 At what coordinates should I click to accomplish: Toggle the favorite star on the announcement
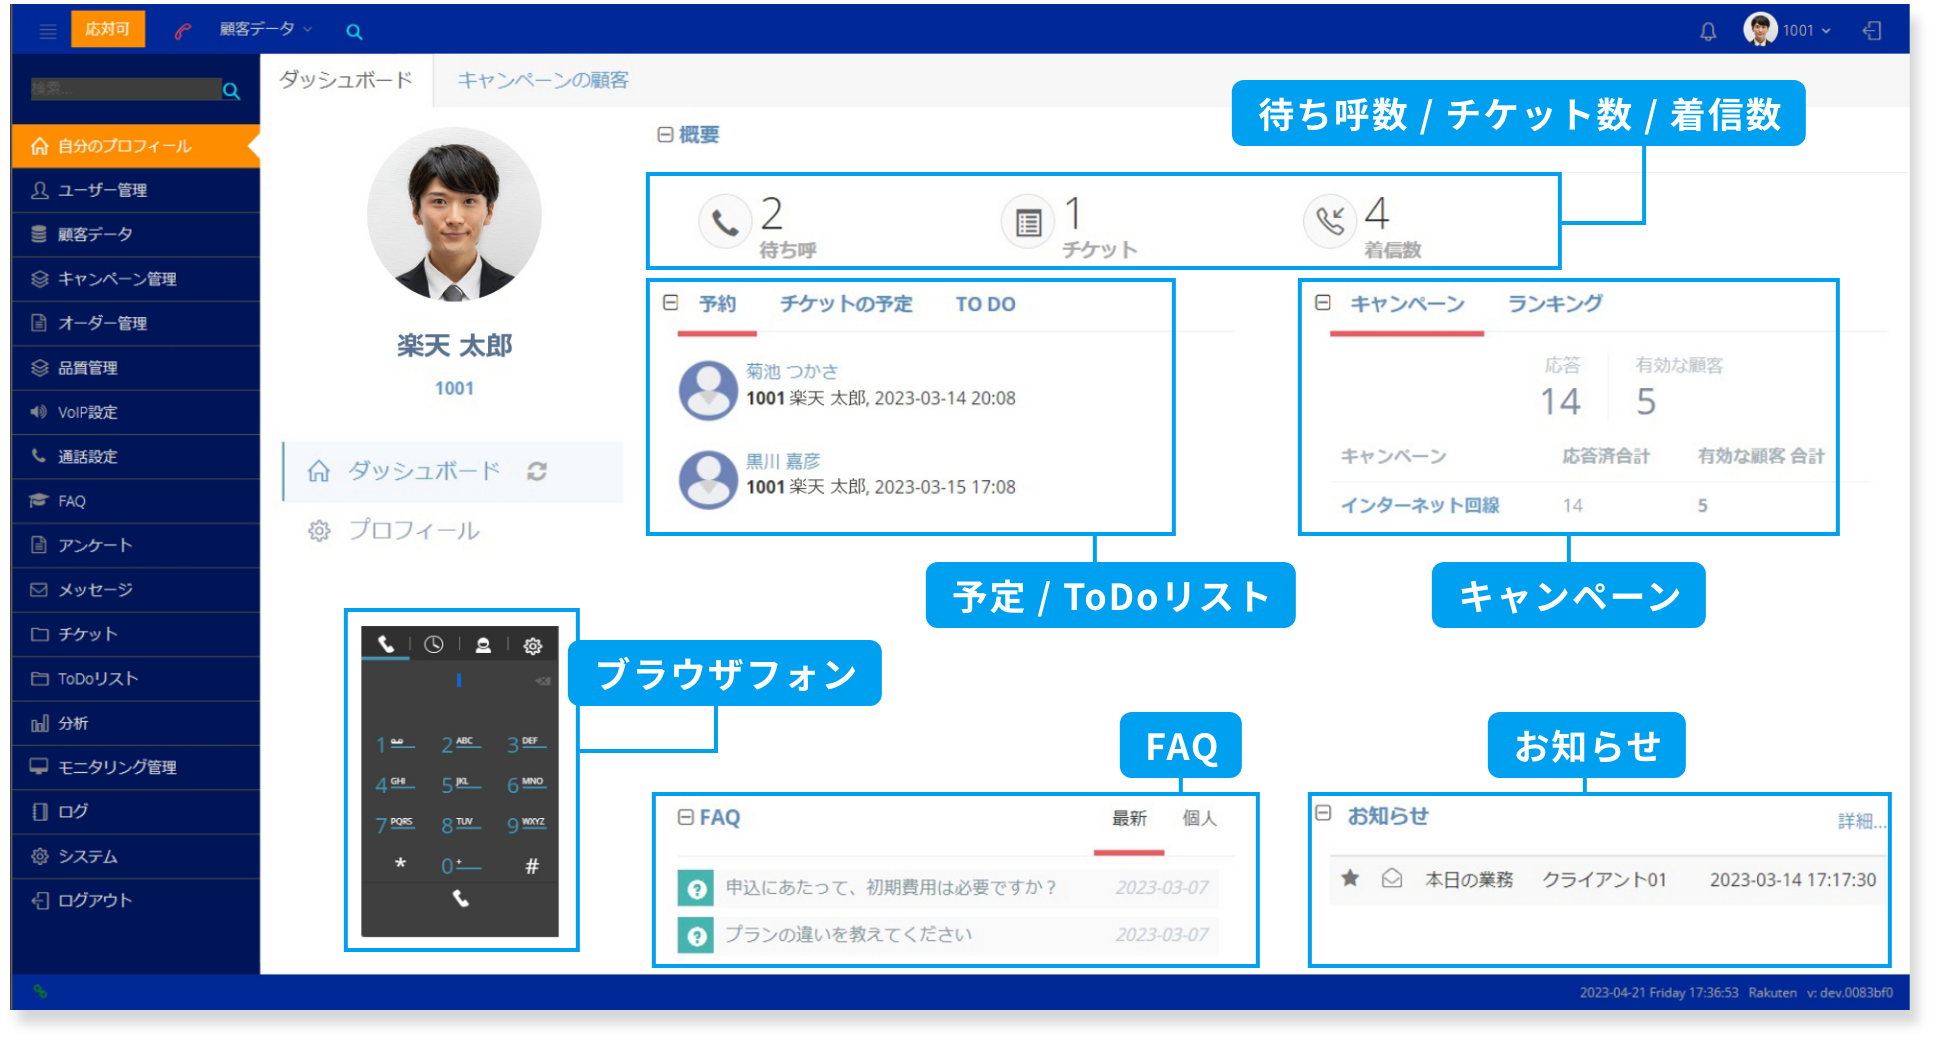click(x=1350, y=879)
